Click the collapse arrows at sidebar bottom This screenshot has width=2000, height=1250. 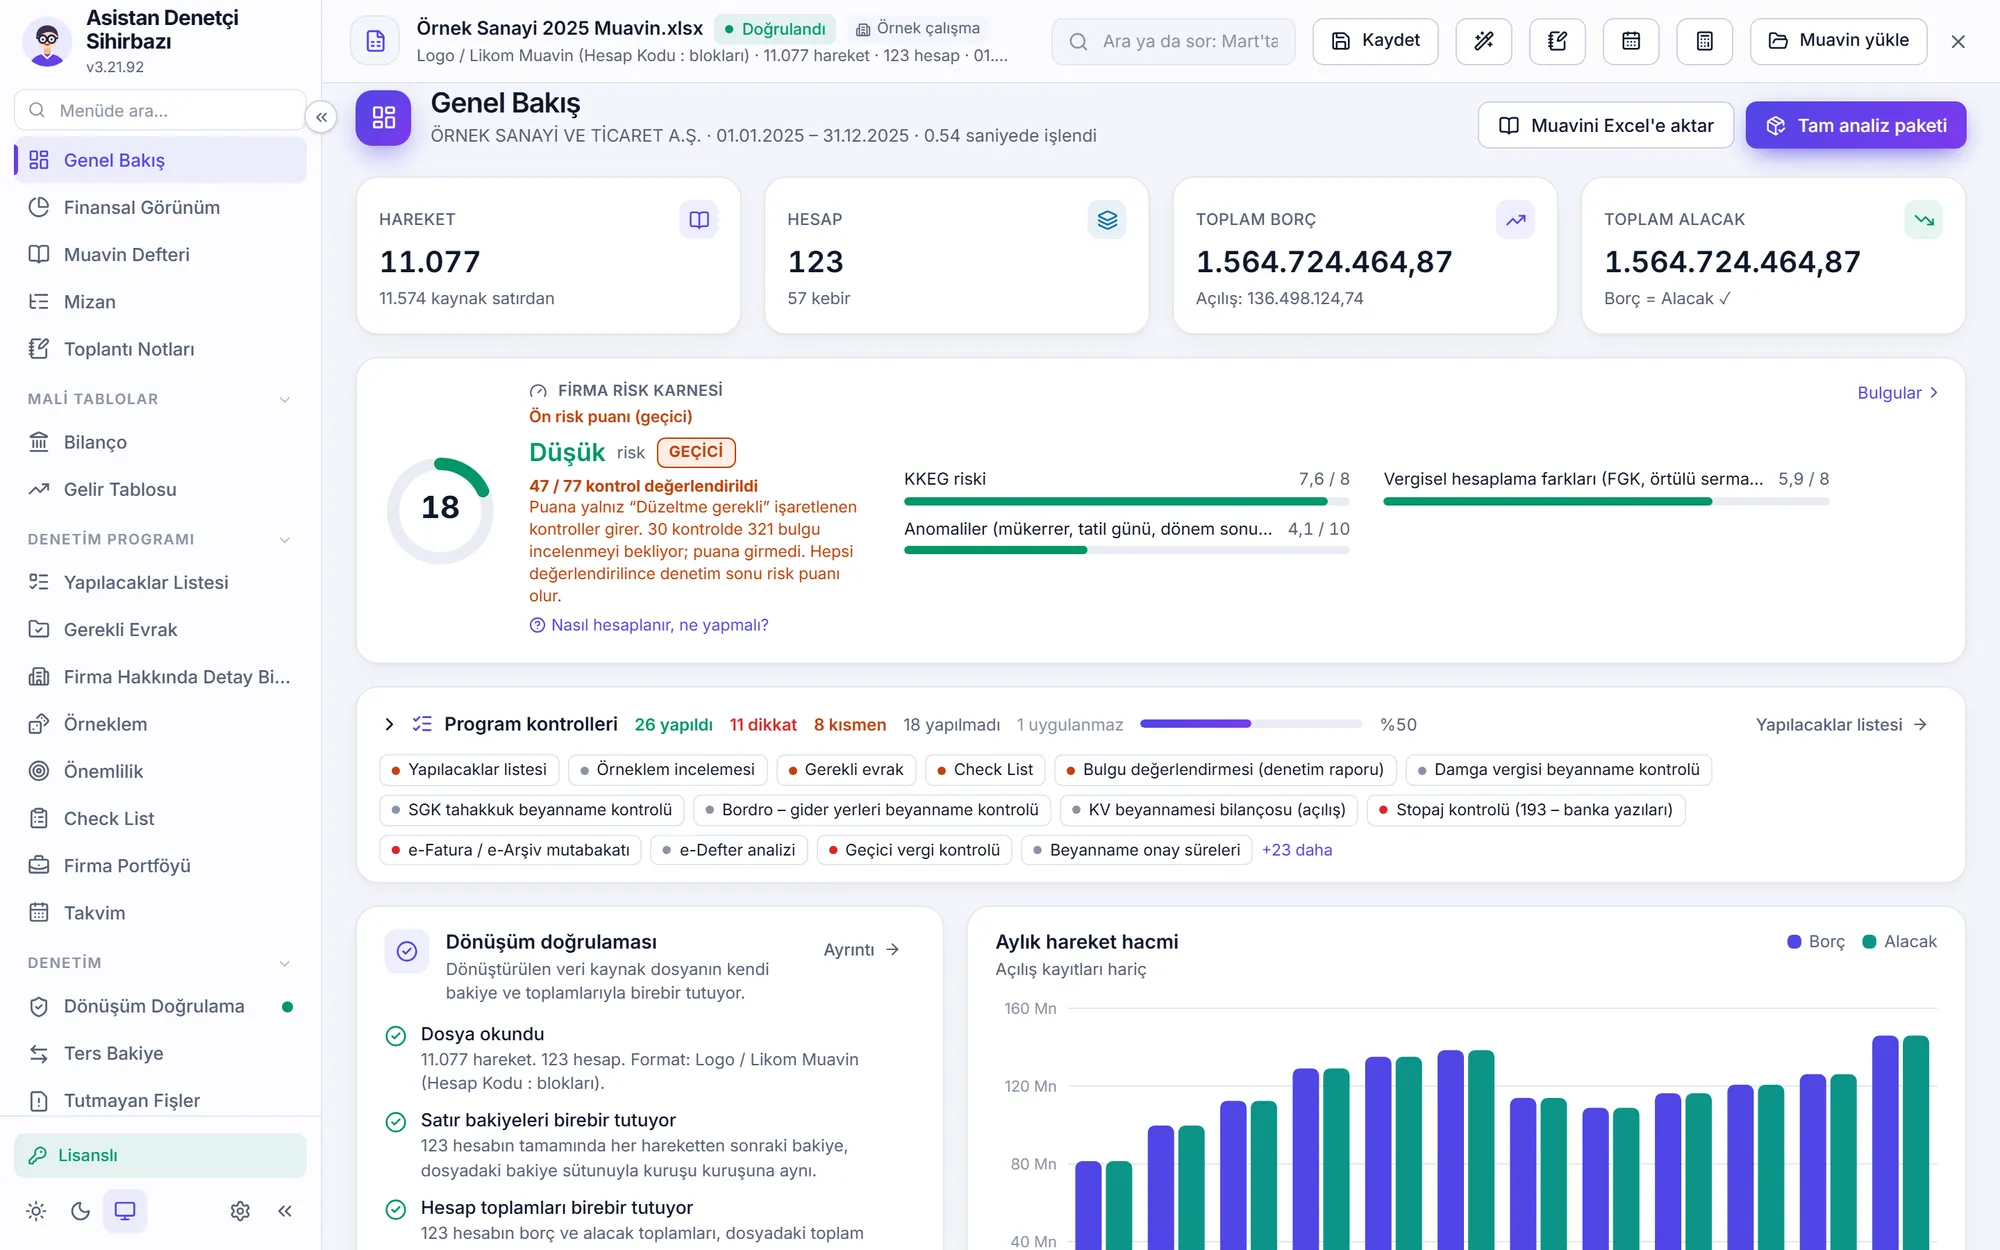point(285,1211)
